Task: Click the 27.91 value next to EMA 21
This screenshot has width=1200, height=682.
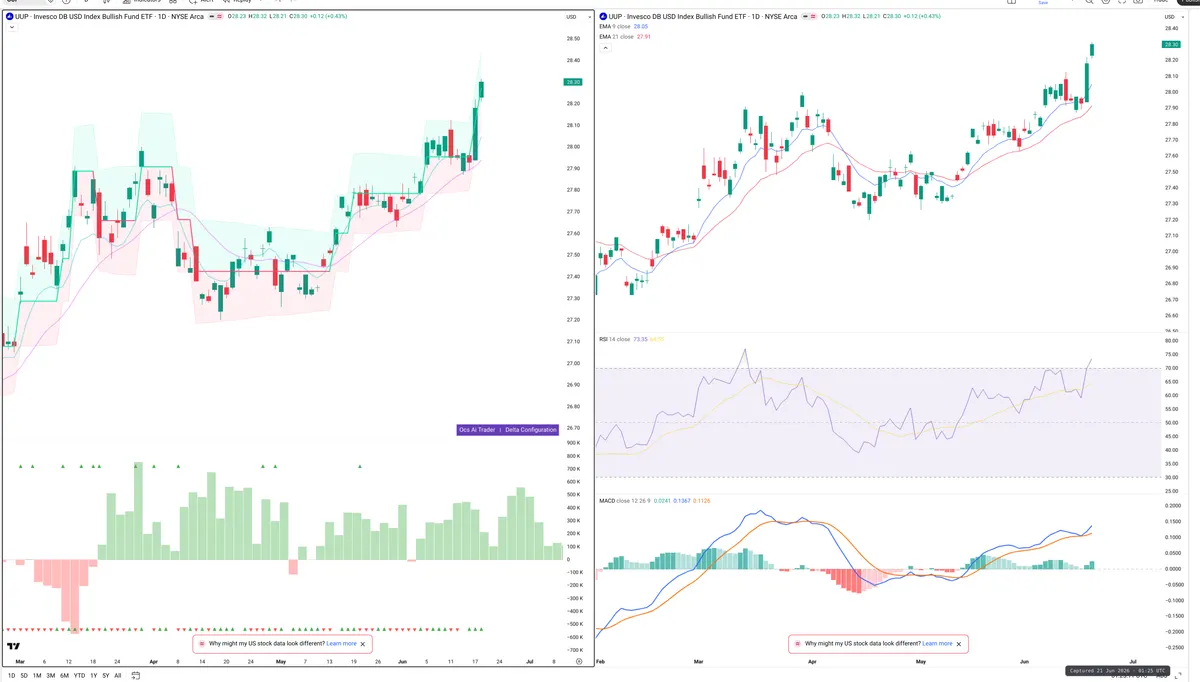Action: coord(644,36)
